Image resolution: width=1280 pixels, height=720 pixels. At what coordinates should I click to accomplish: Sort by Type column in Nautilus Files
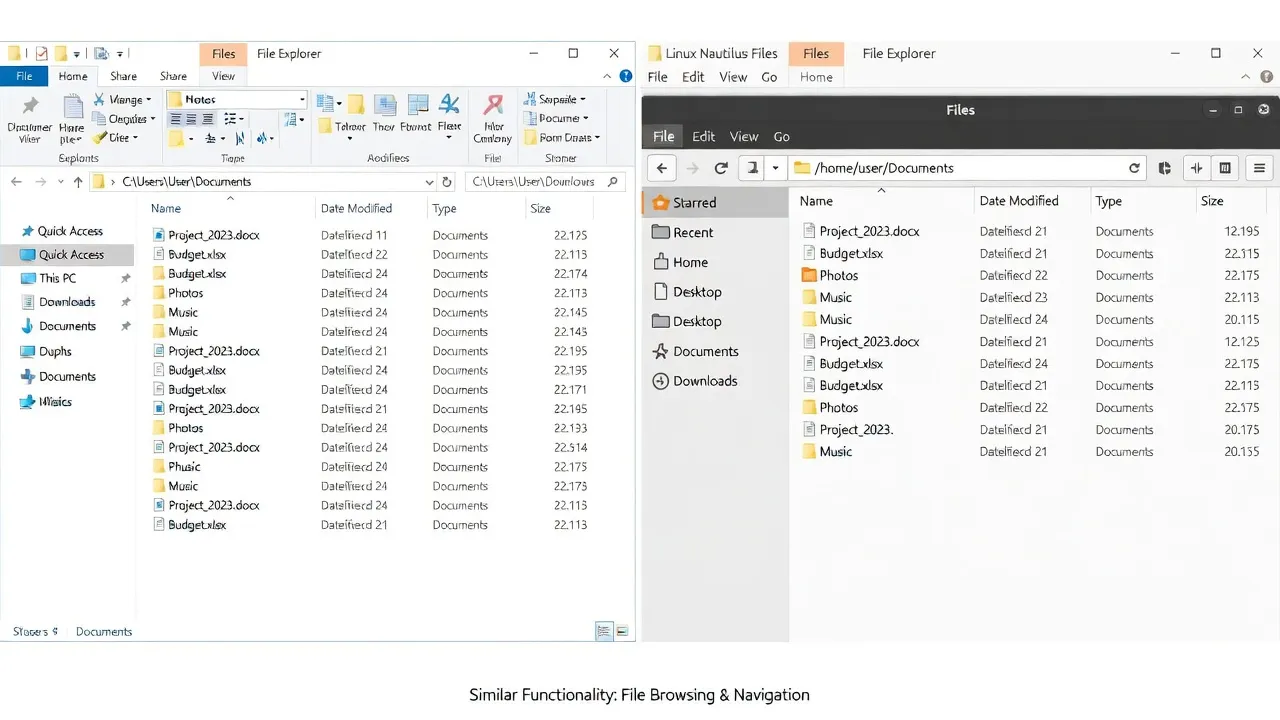[x=1108, y=201]
